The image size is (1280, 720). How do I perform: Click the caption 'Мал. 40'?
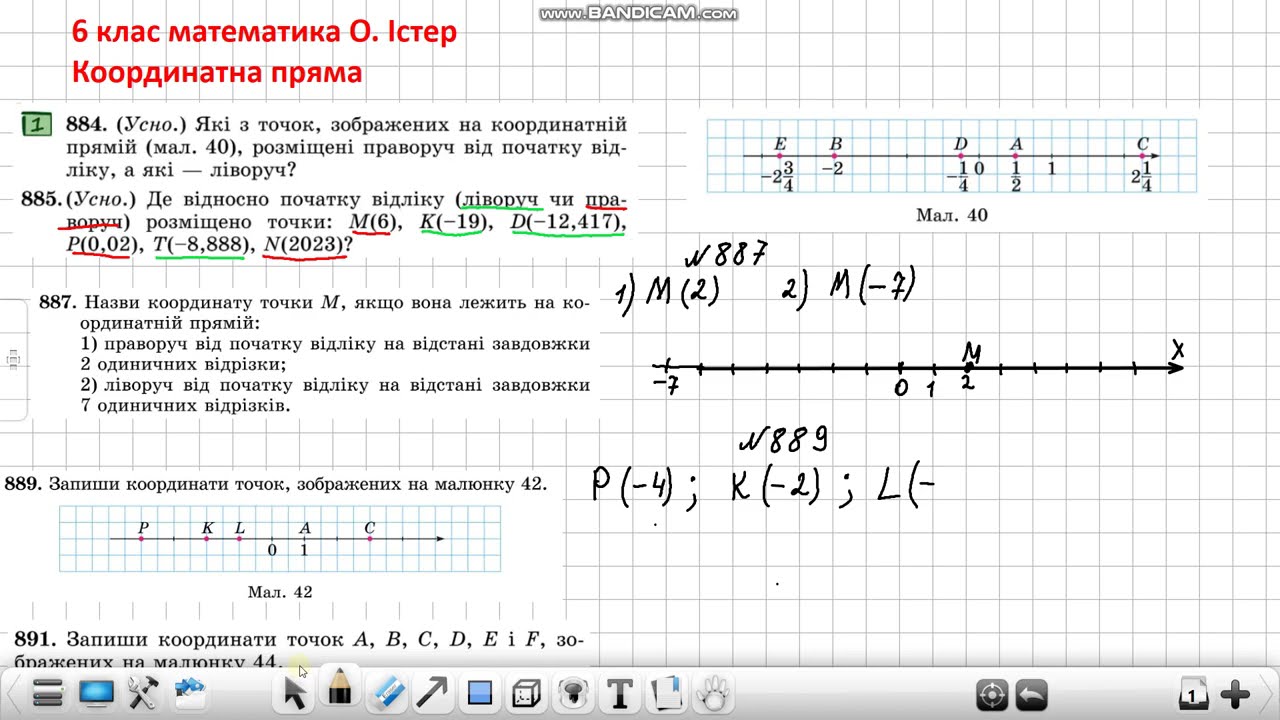(x=951, y=215)
